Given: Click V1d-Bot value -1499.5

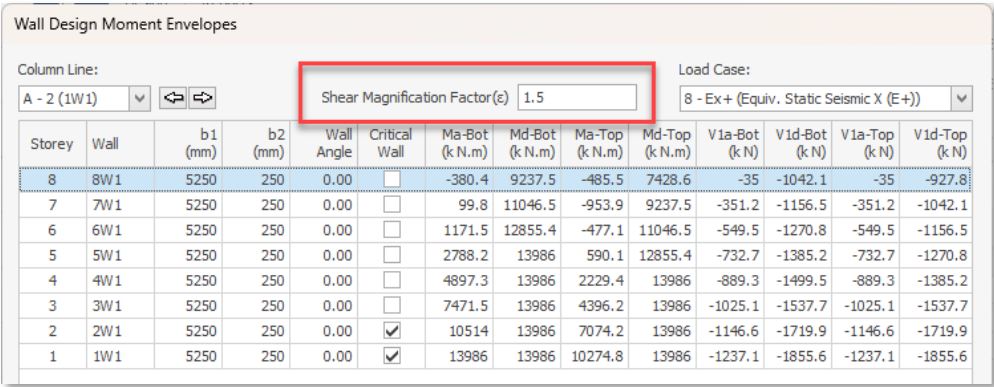Looking at the screenshot, I should tap(801, 281).
